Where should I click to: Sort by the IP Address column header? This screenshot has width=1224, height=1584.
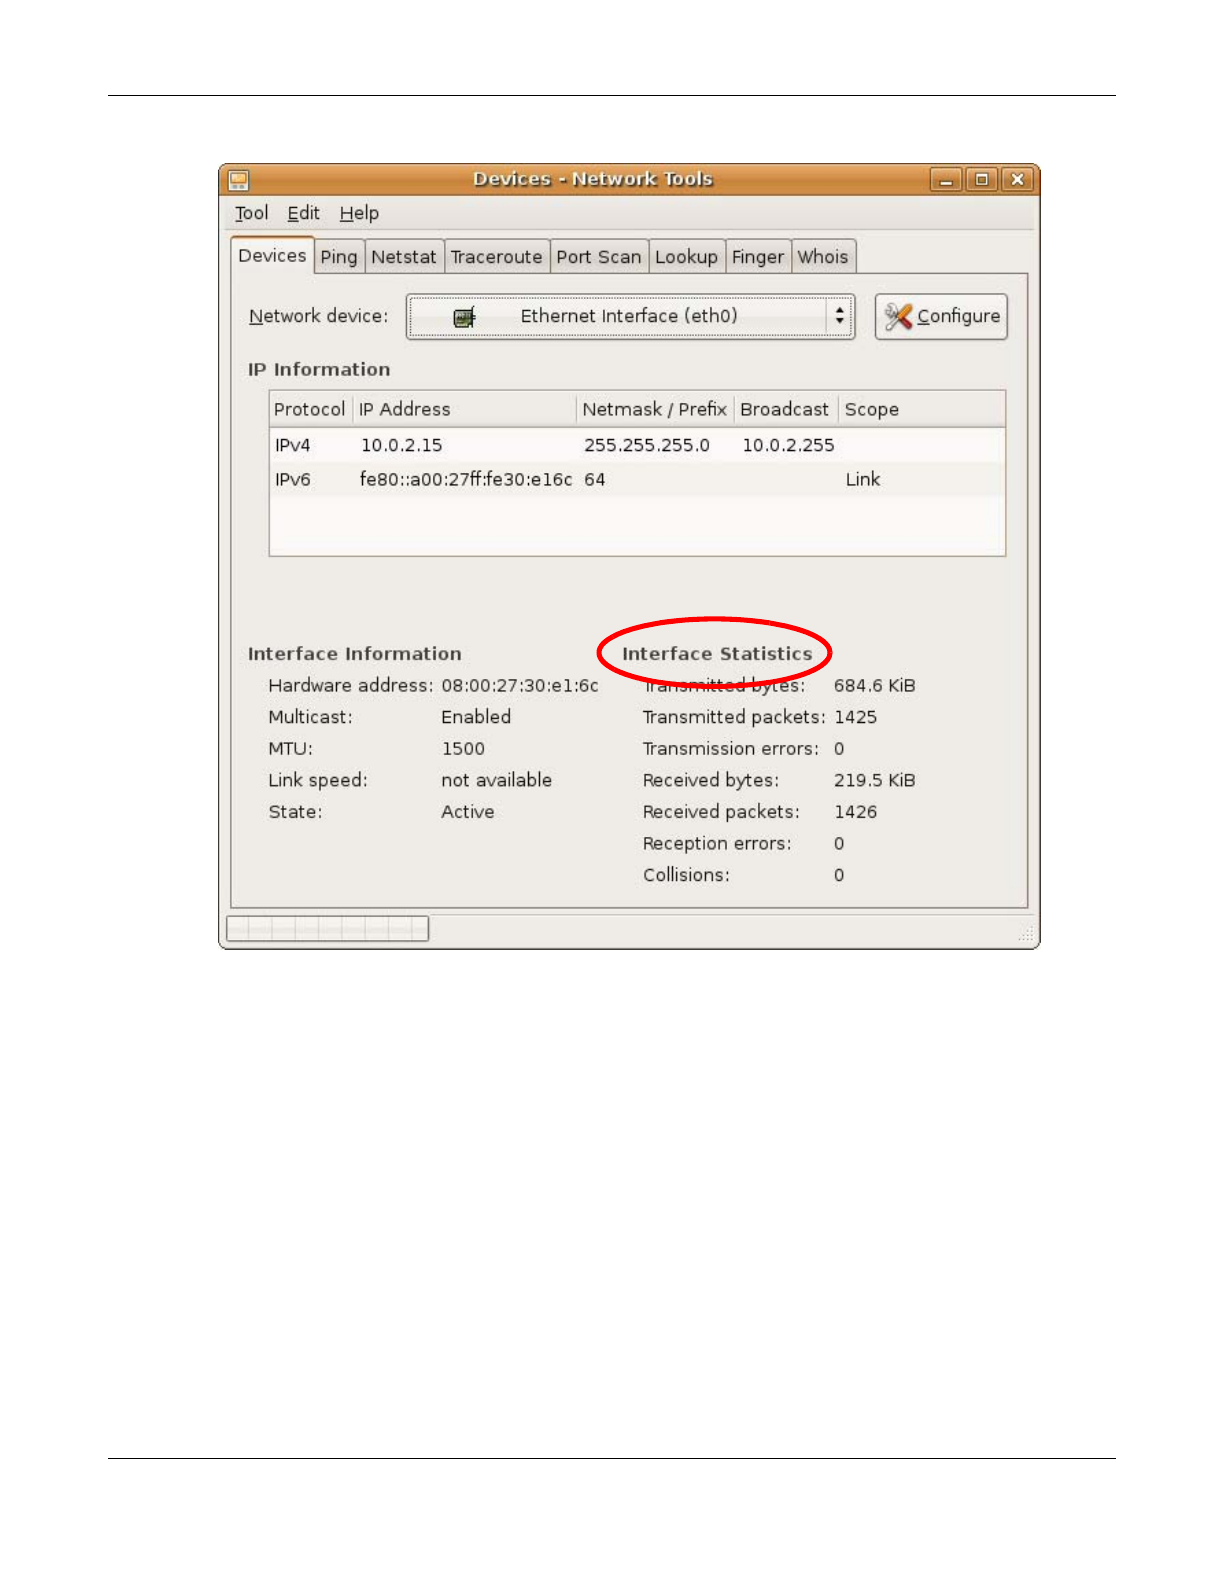pos(464,410)
